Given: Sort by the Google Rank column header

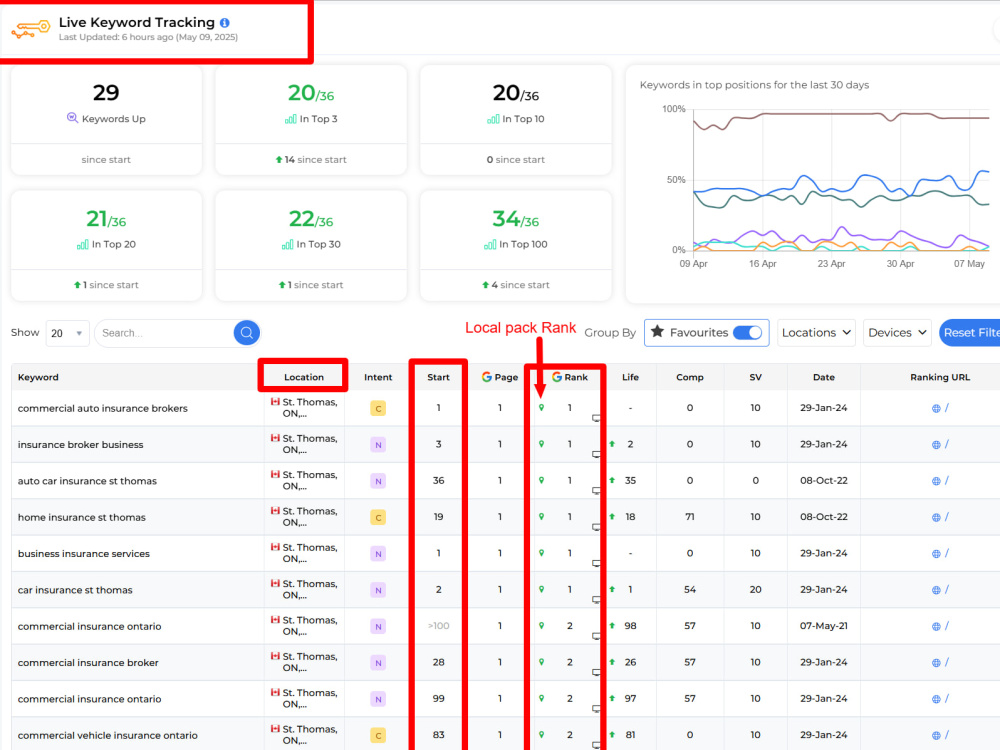Looking at the screenshot, I should 570,377.
